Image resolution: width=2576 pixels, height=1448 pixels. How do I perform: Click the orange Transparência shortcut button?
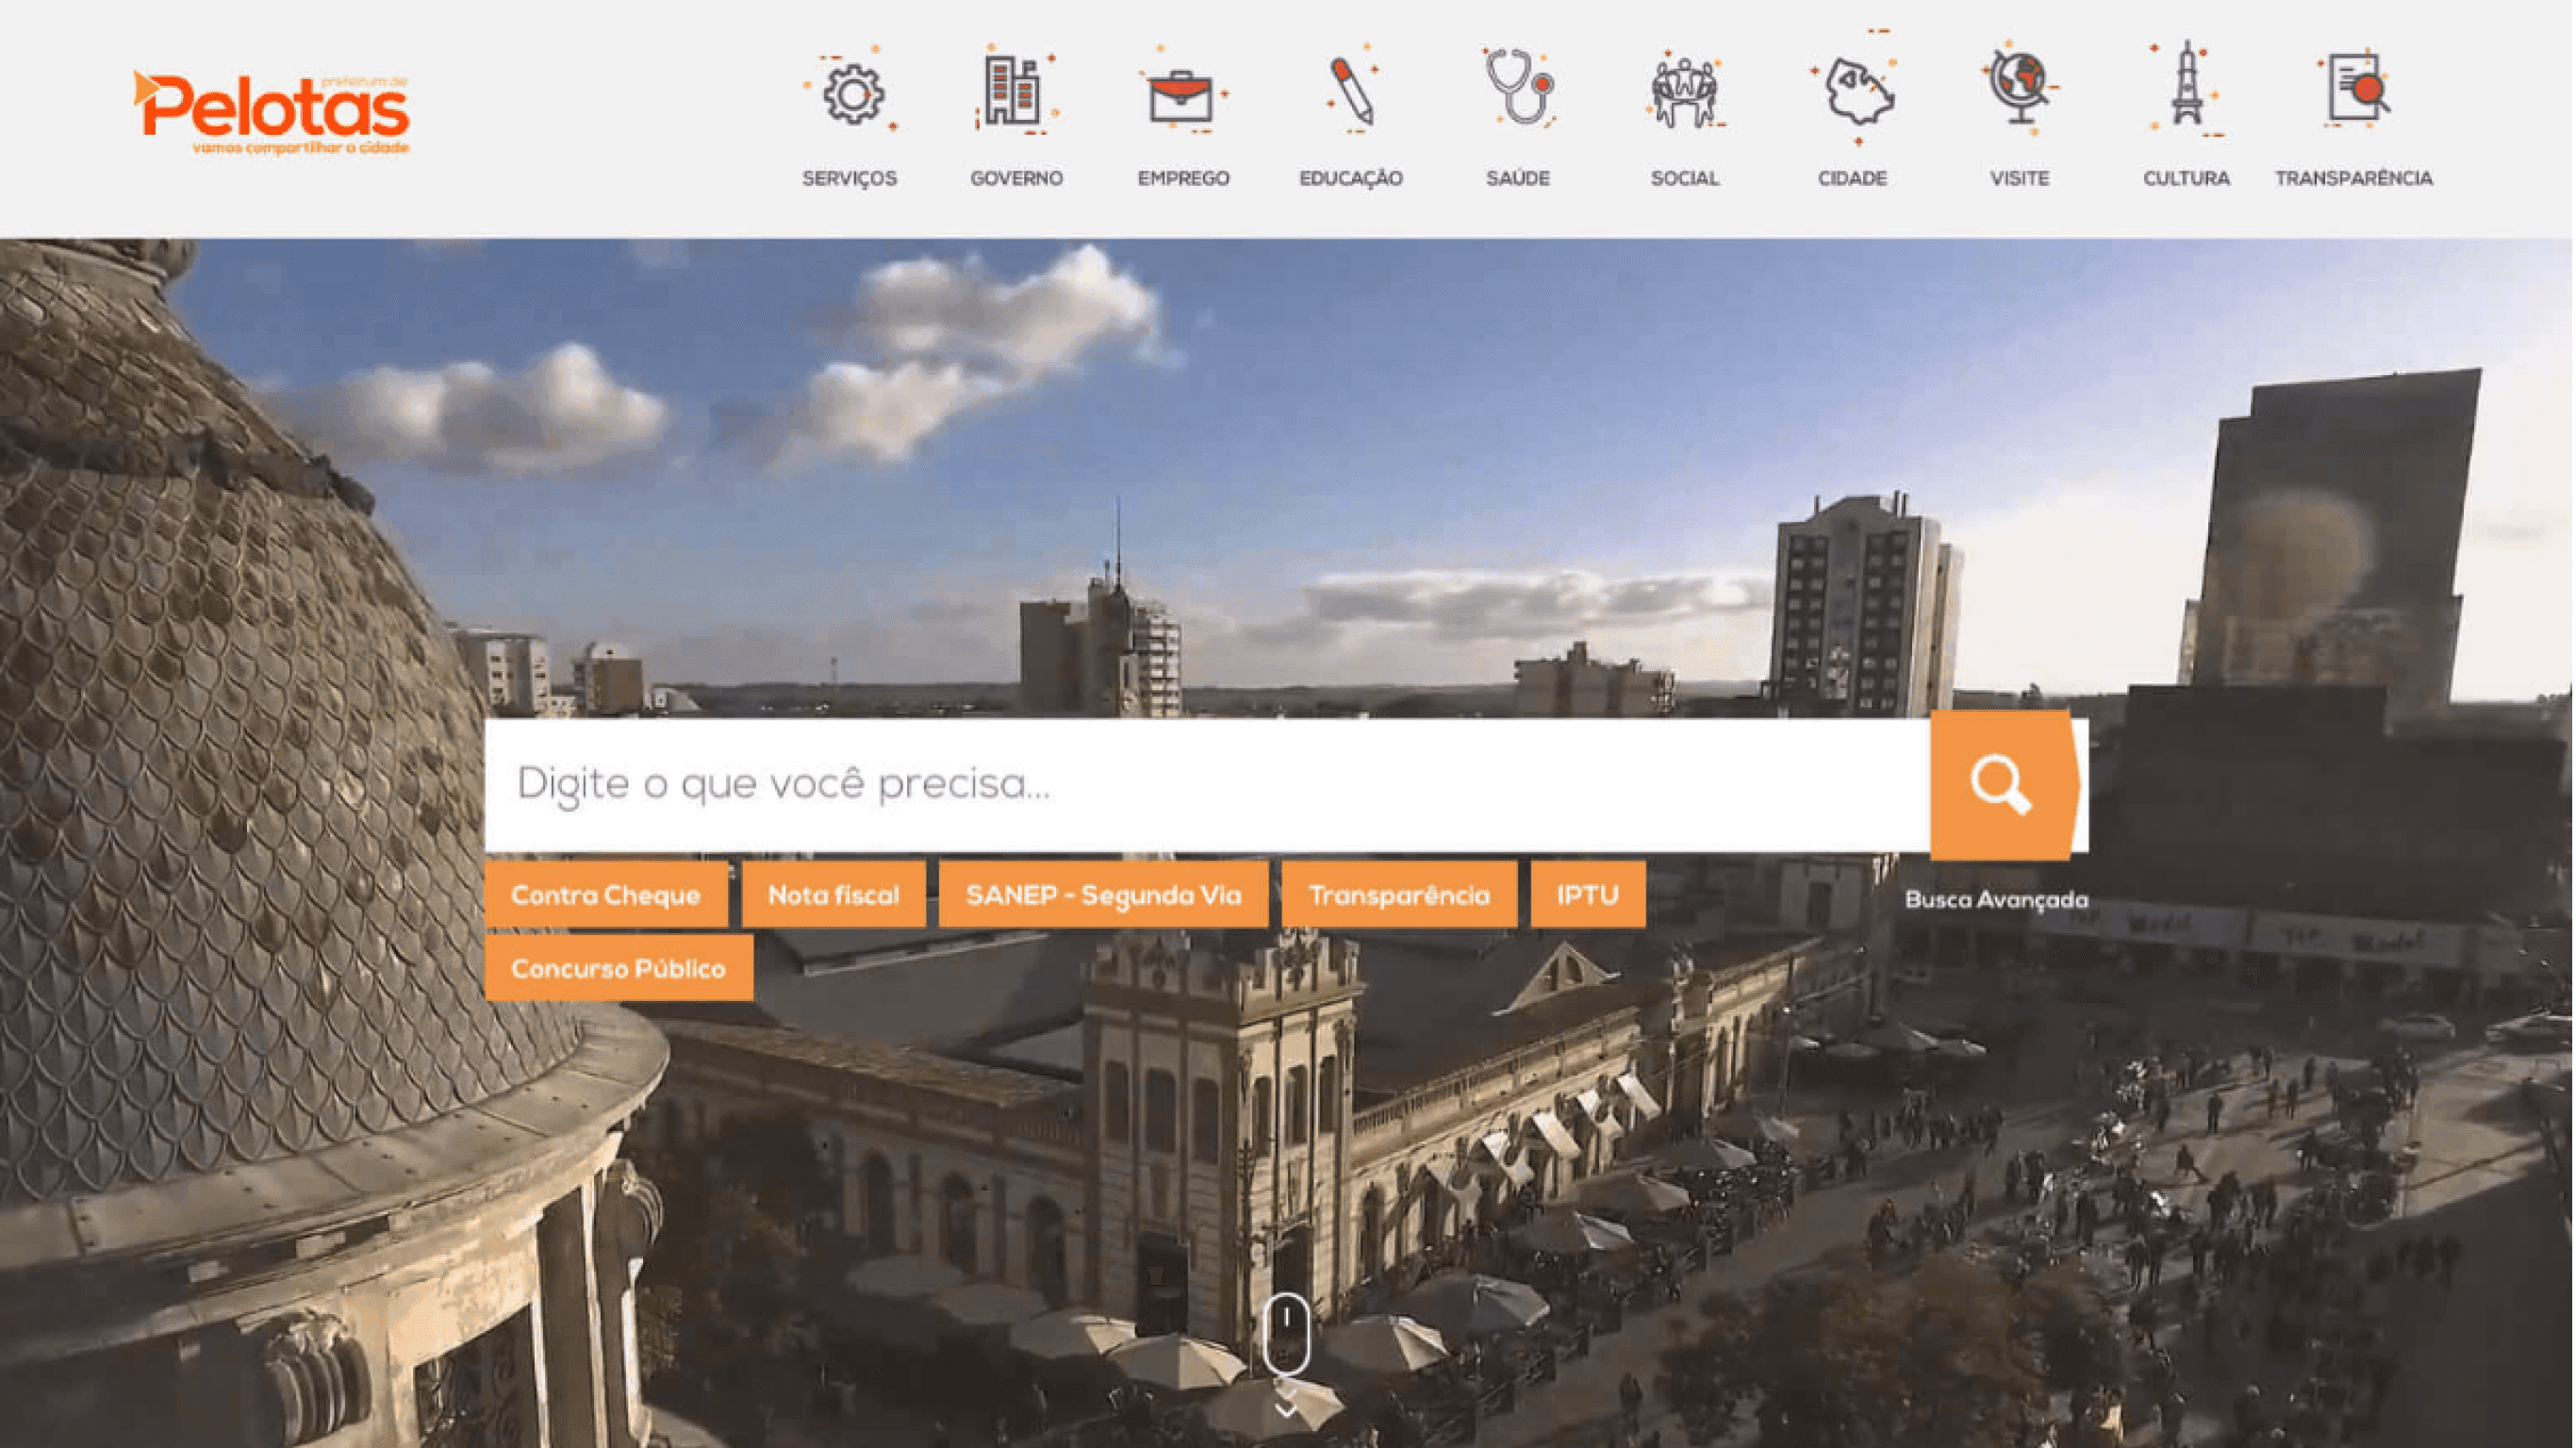pyautogui.click(x=1400, y=895)
